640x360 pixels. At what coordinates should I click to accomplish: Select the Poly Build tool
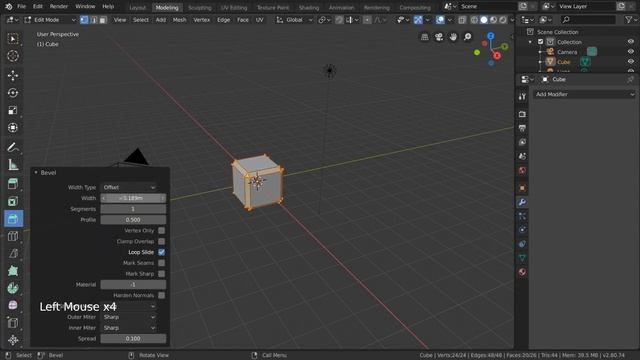tap(13, 271)
